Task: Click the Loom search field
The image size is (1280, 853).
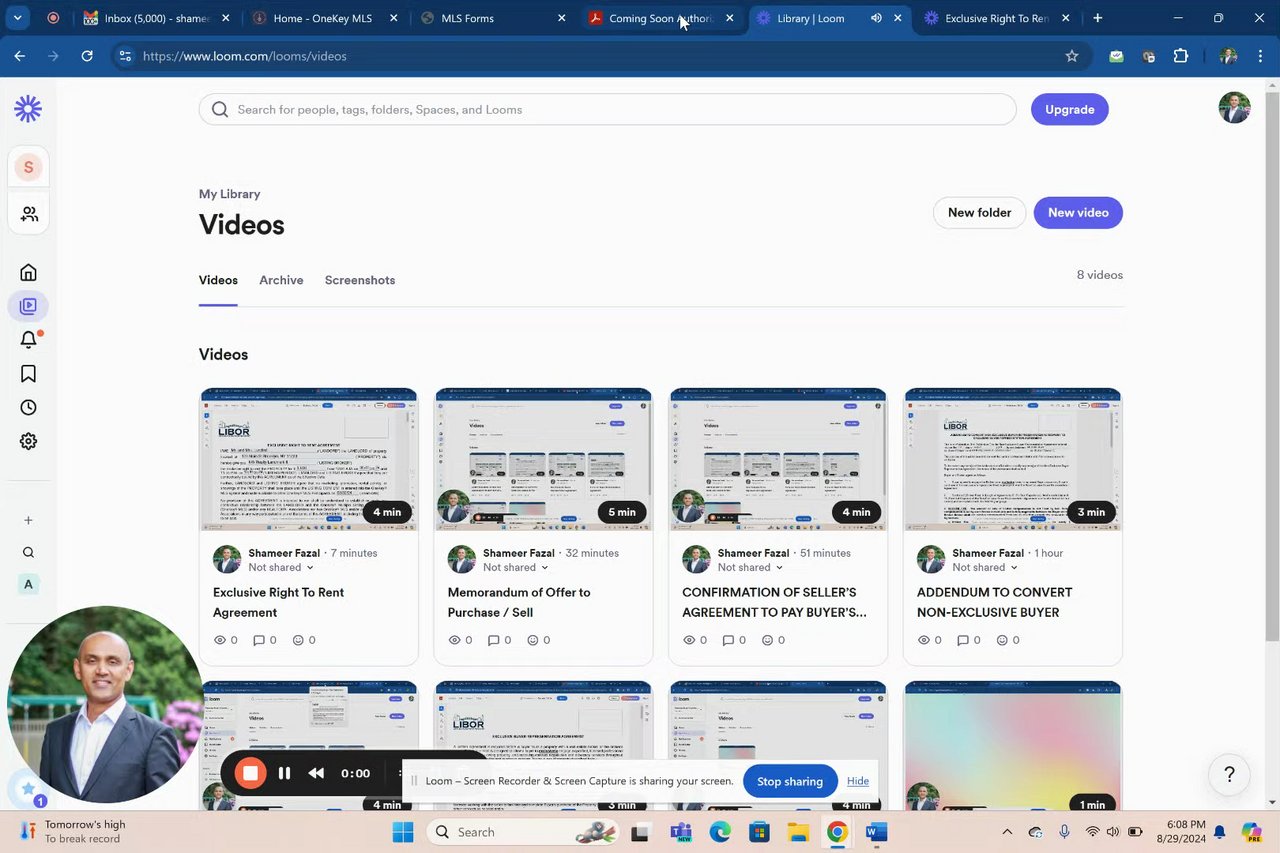Action: point(607,109)
